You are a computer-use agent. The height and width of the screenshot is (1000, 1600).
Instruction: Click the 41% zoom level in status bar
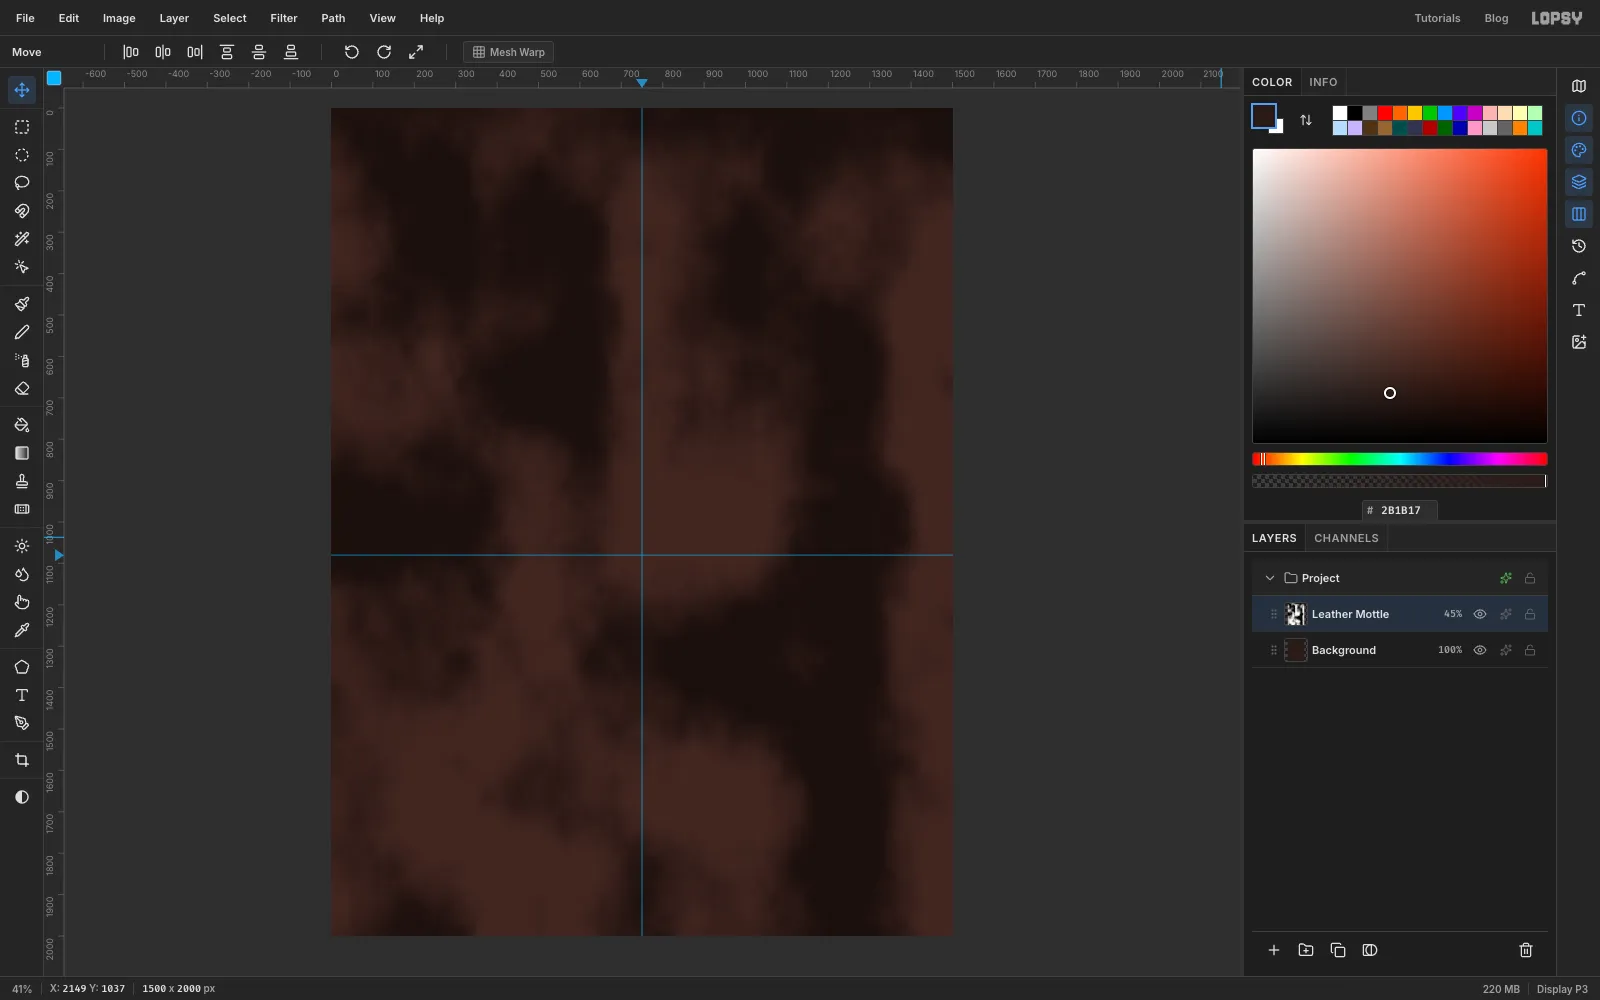[x=22, y=989]
